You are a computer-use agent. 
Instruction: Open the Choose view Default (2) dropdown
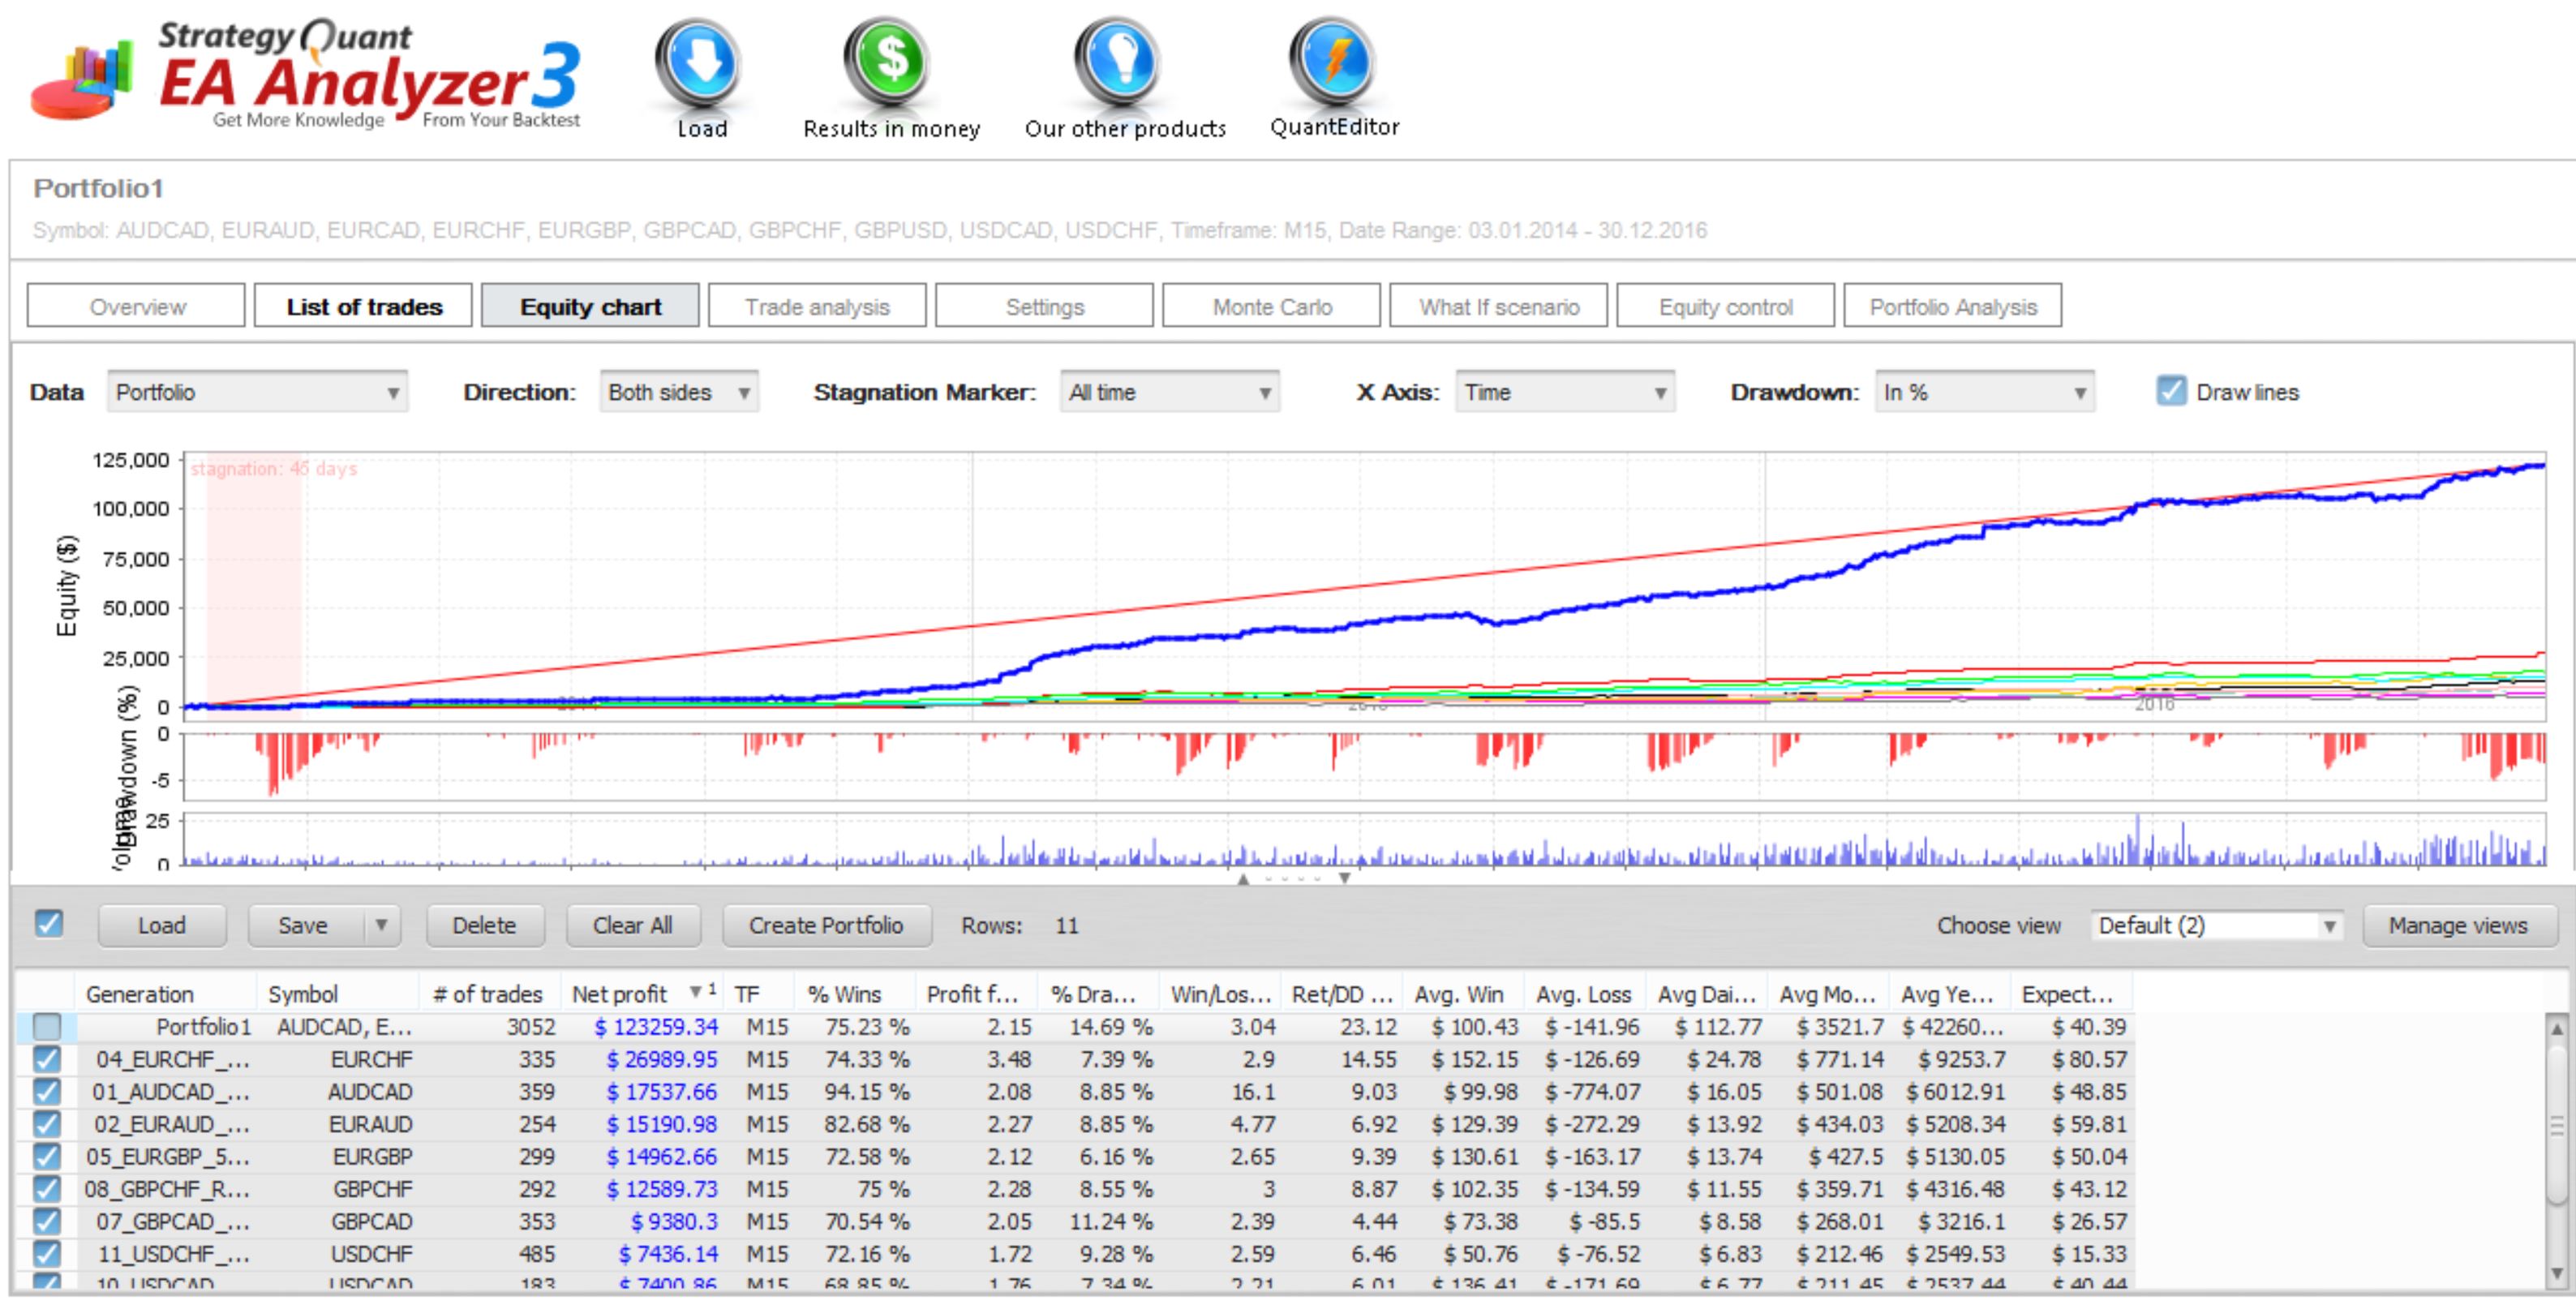pos(2216,925)
